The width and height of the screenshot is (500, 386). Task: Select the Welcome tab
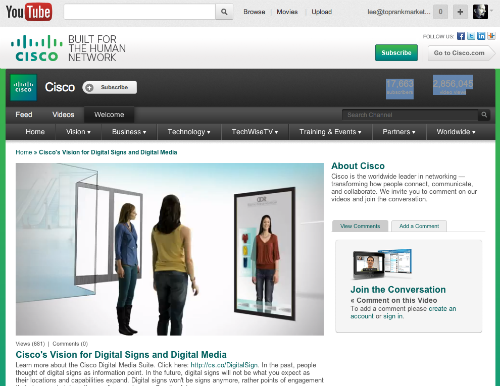pos(109,115)
